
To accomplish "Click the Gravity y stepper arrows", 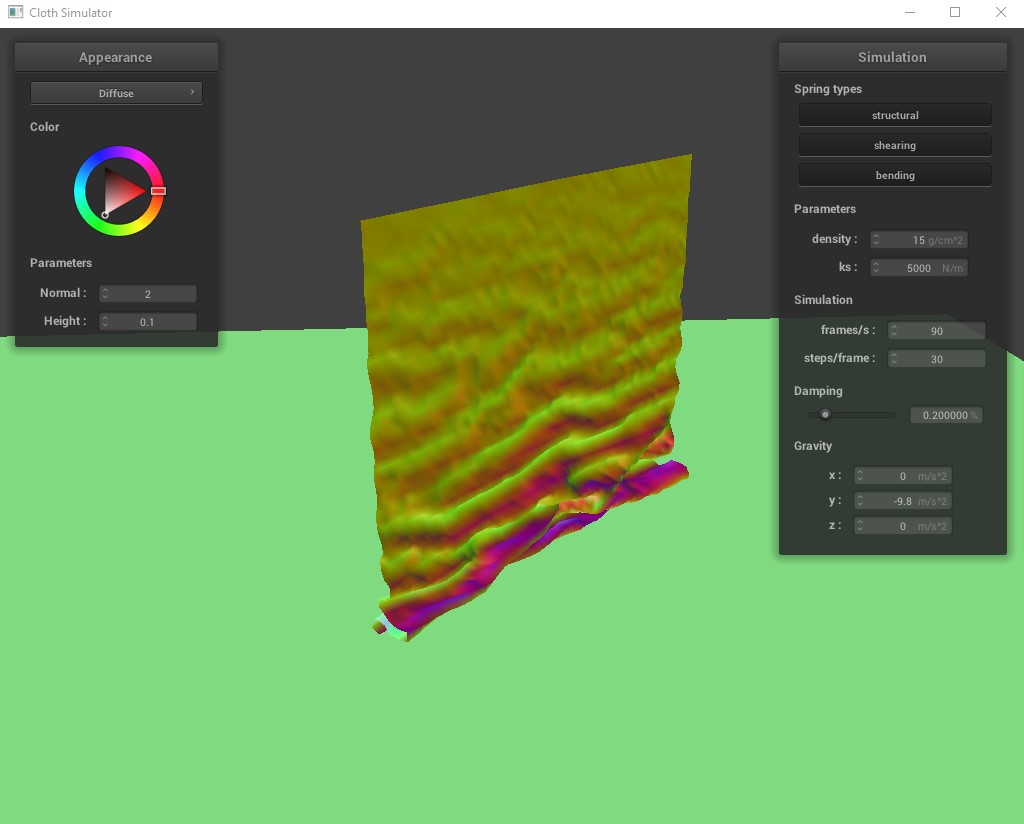I will coord(860,501).
